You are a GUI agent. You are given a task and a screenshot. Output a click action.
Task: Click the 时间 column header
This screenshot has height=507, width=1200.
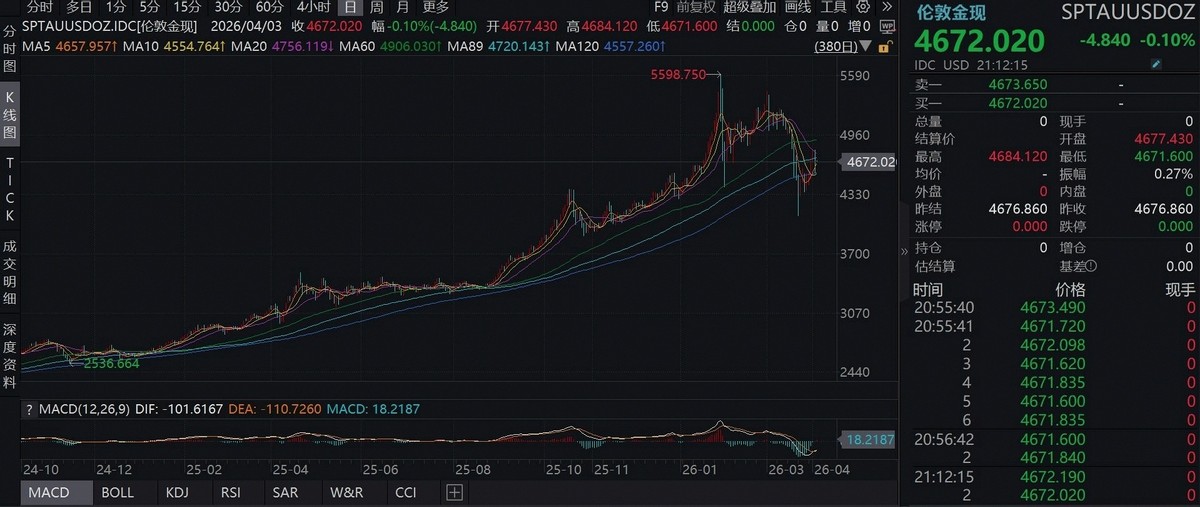coord(928,289)
